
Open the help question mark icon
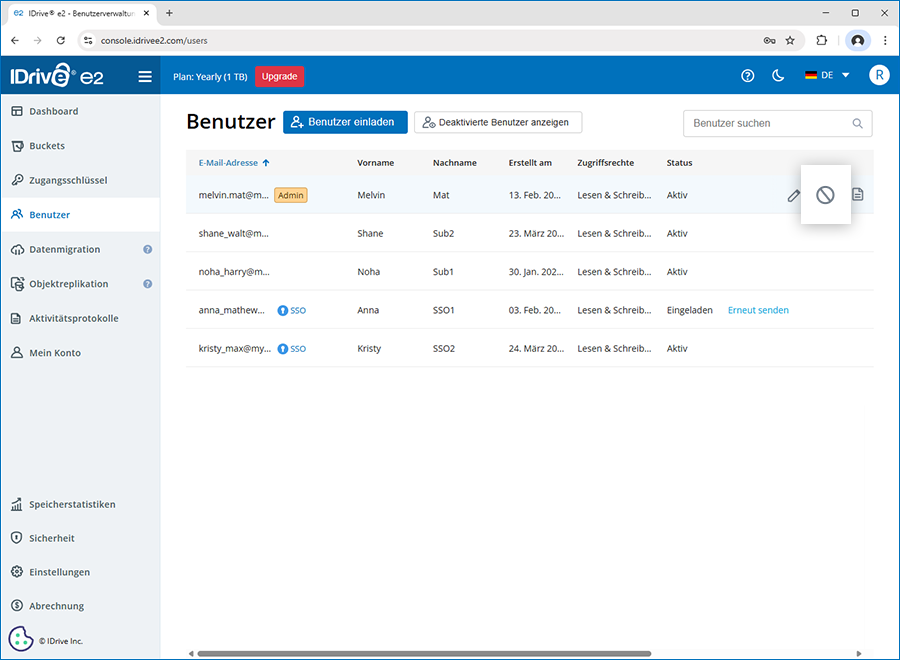(747, 76)
